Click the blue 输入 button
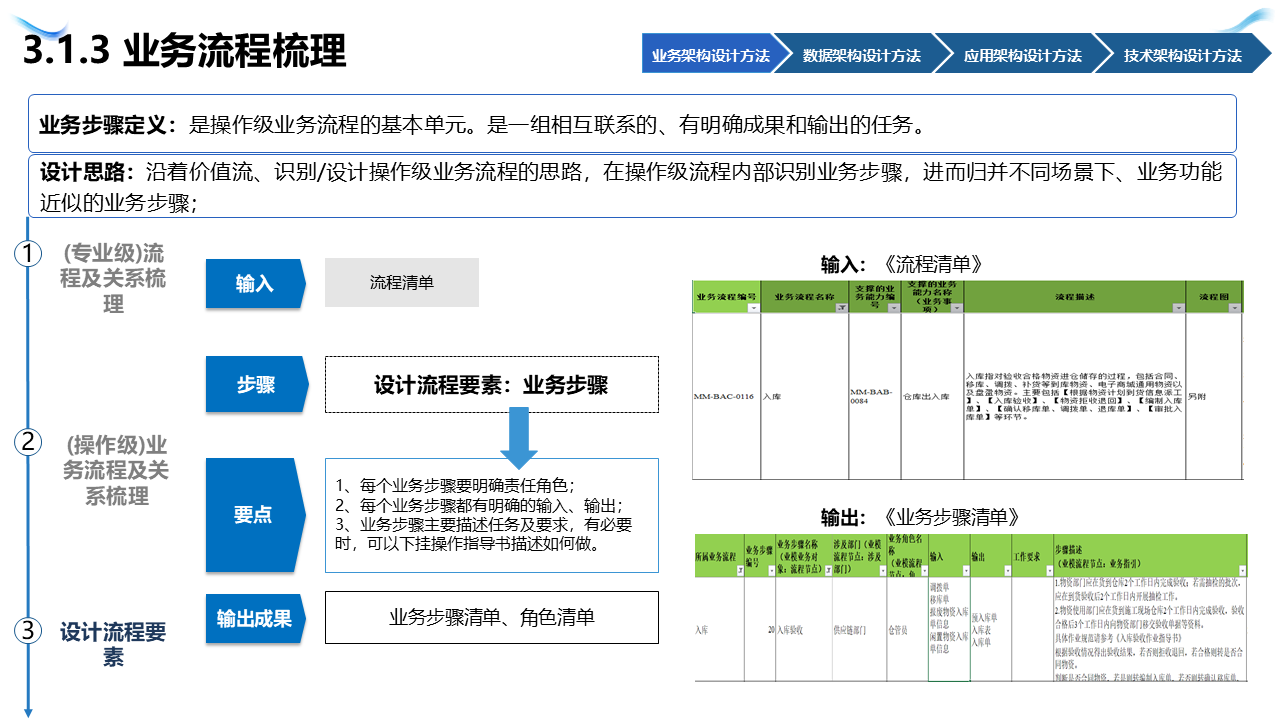The width and height of the screenshot is (1280, 720). click(x=254, y=283)
